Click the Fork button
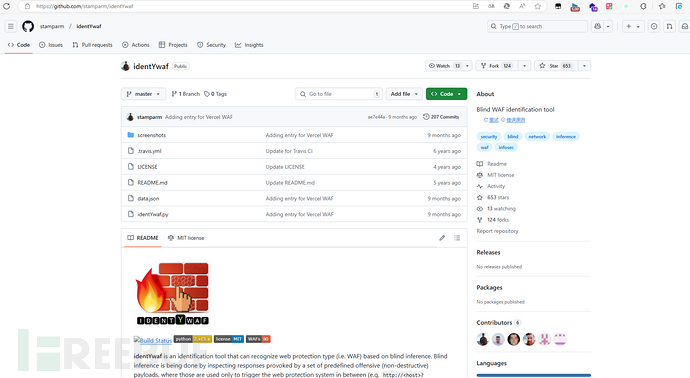The width and height of the screenshot is (690, 378). (496, 66)
